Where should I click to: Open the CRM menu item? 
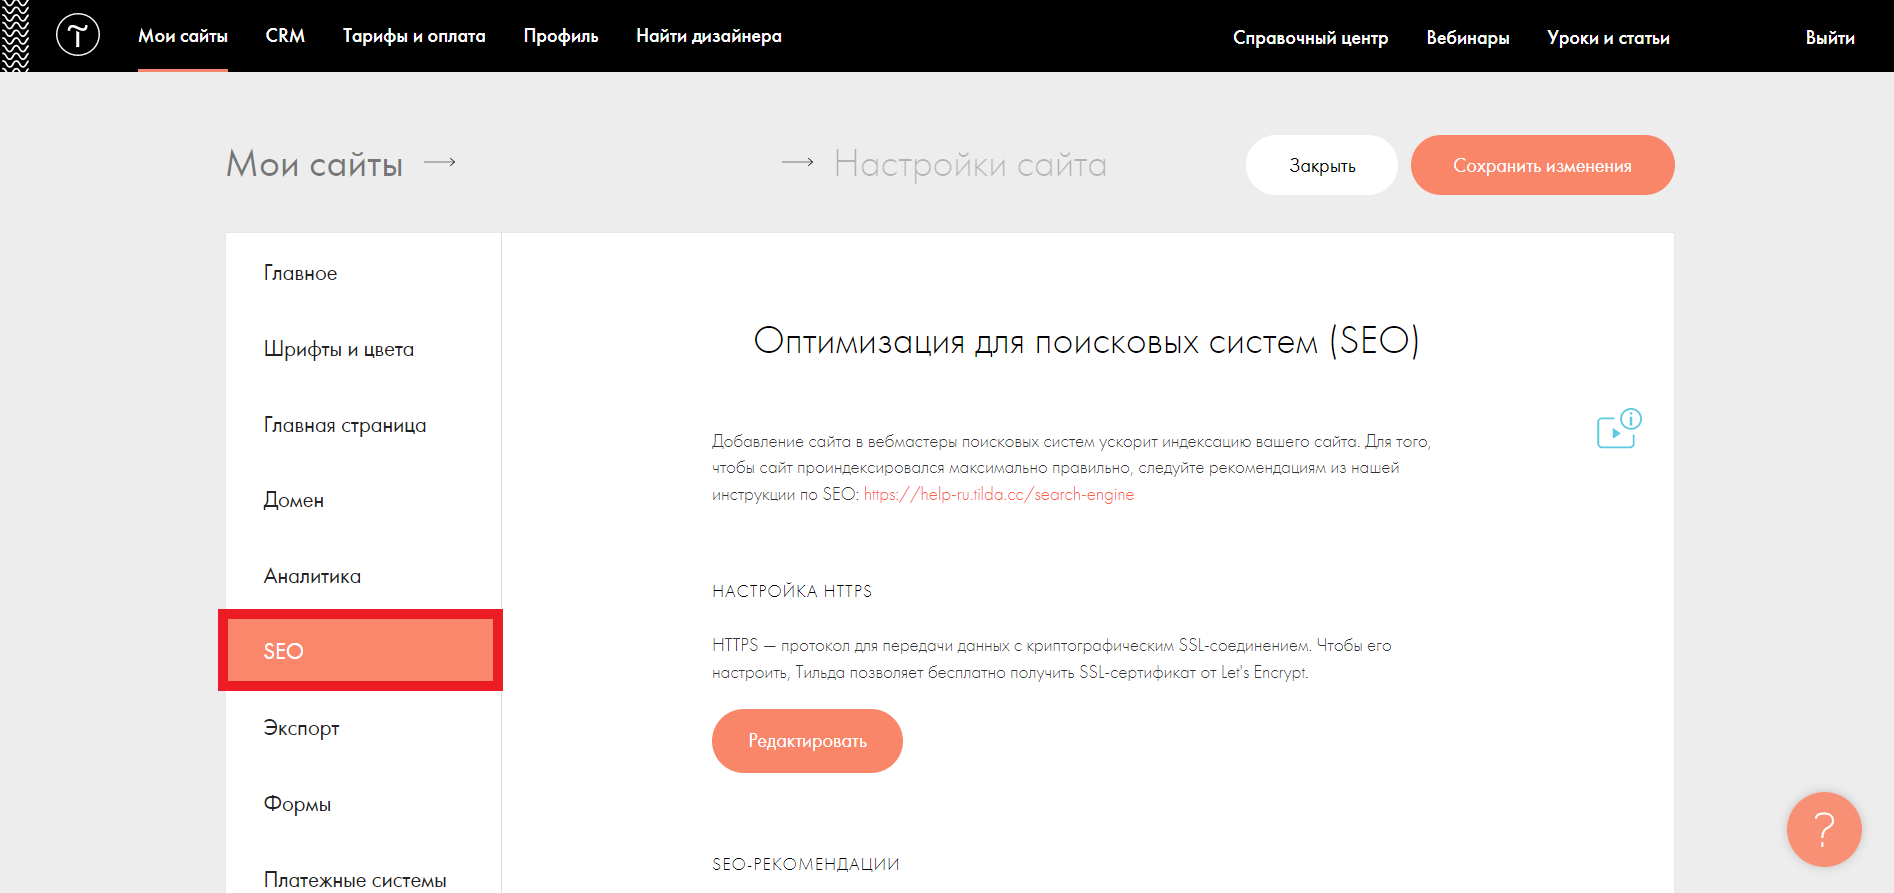285,36
